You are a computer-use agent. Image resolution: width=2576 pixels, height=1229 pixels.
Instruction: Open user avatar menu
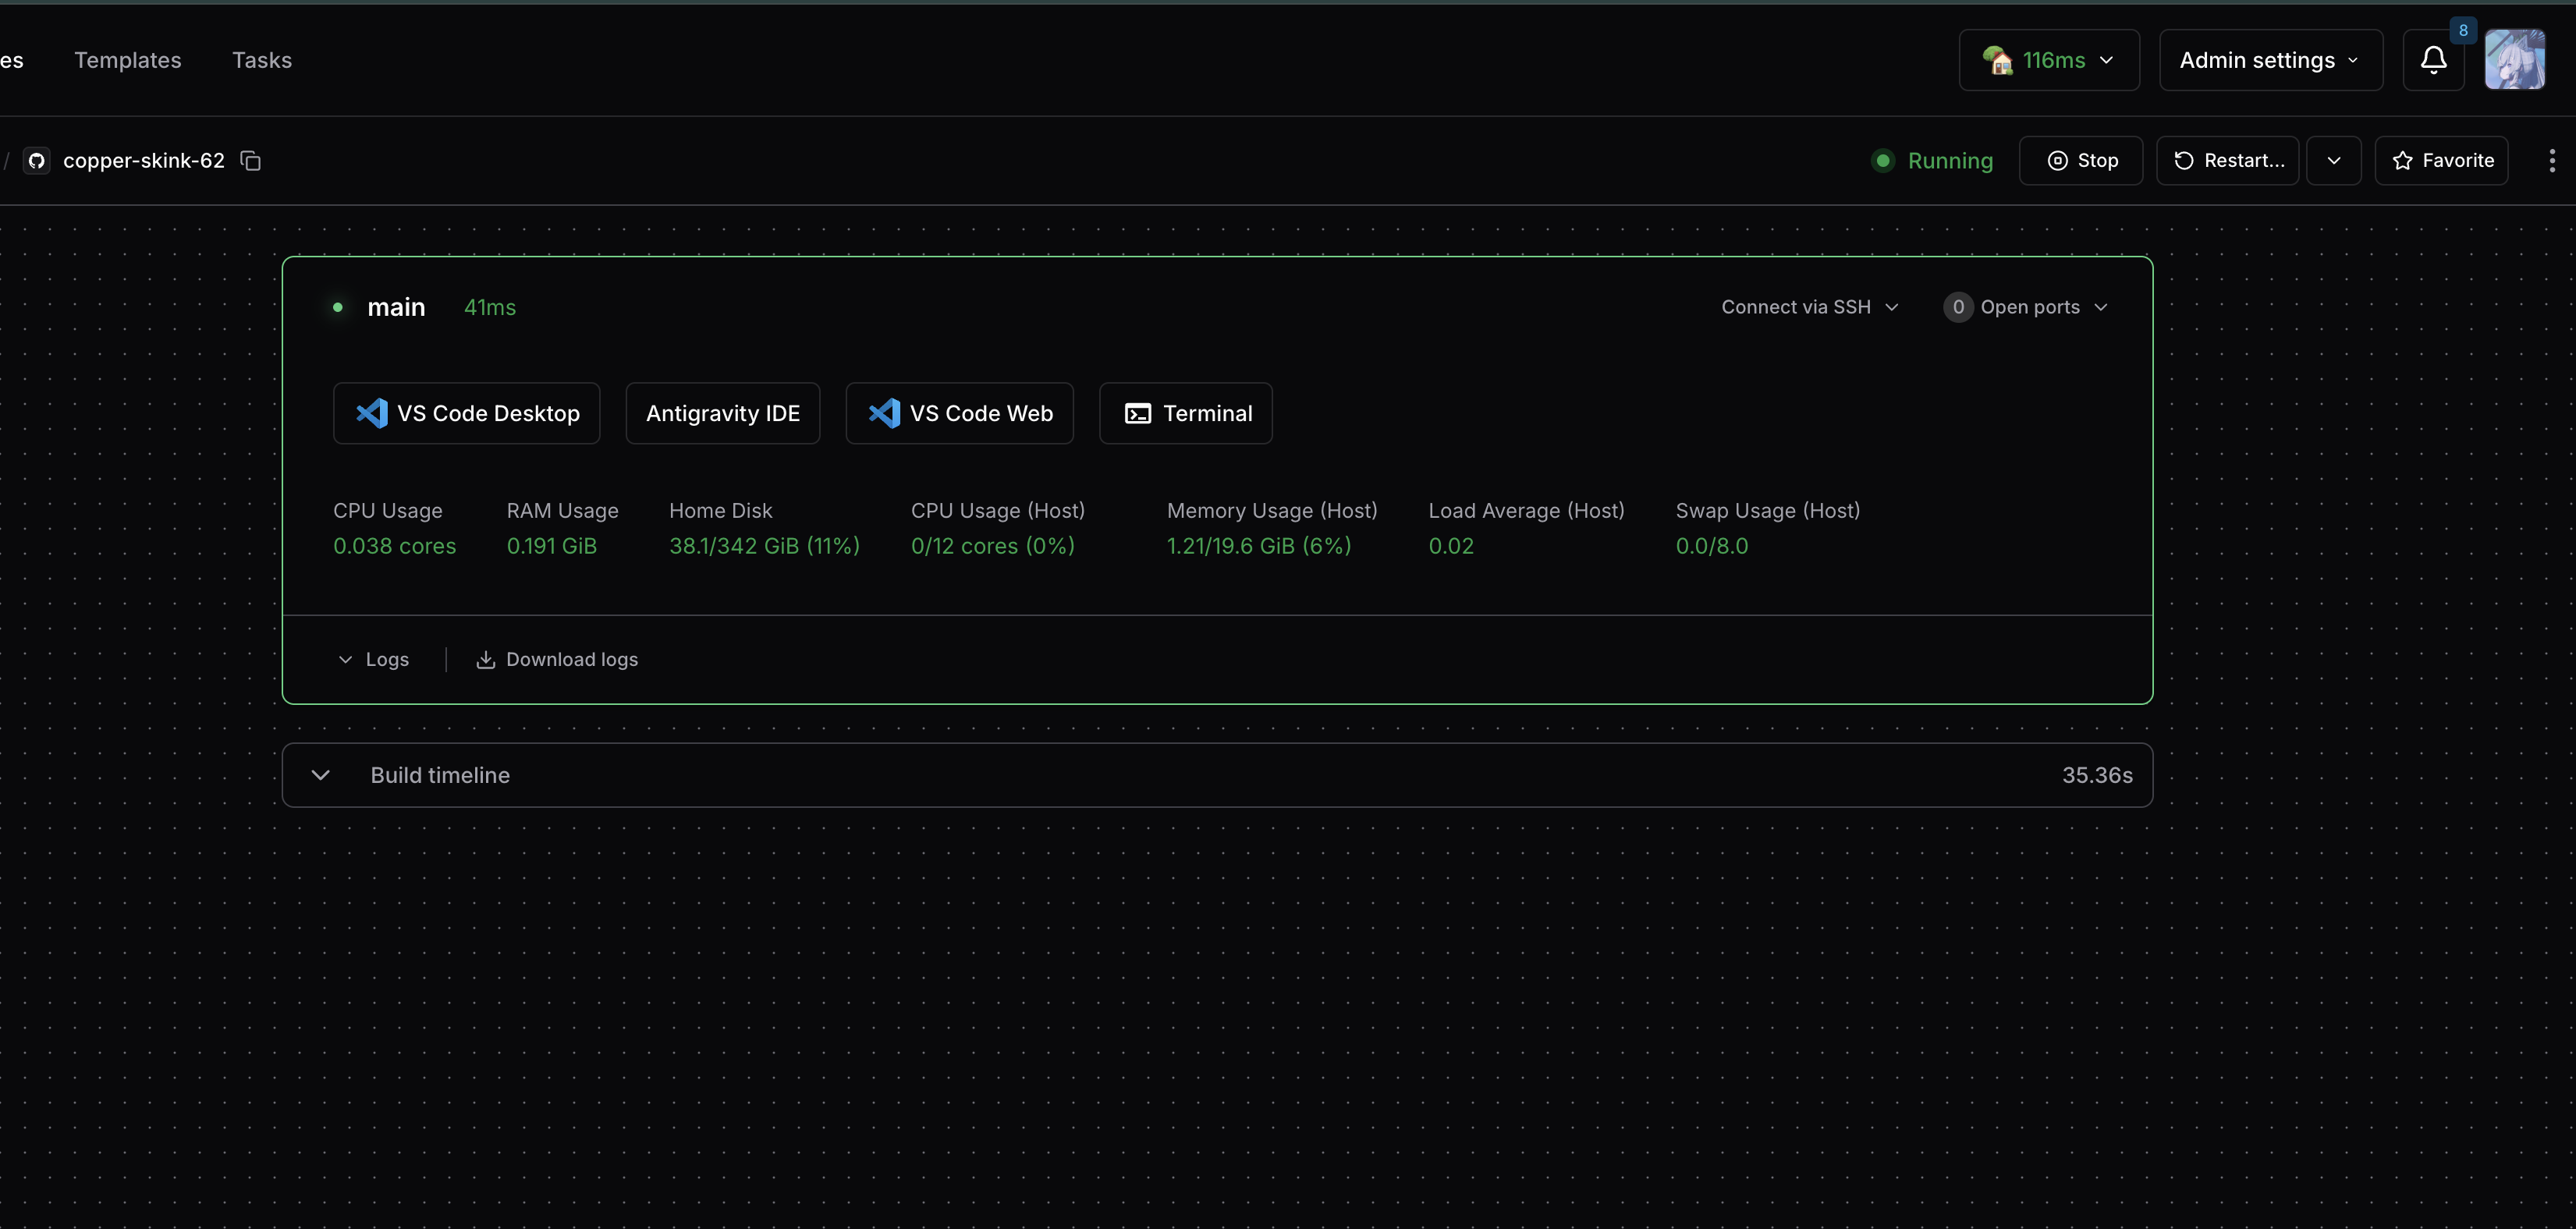click(x=2514, y=60)
